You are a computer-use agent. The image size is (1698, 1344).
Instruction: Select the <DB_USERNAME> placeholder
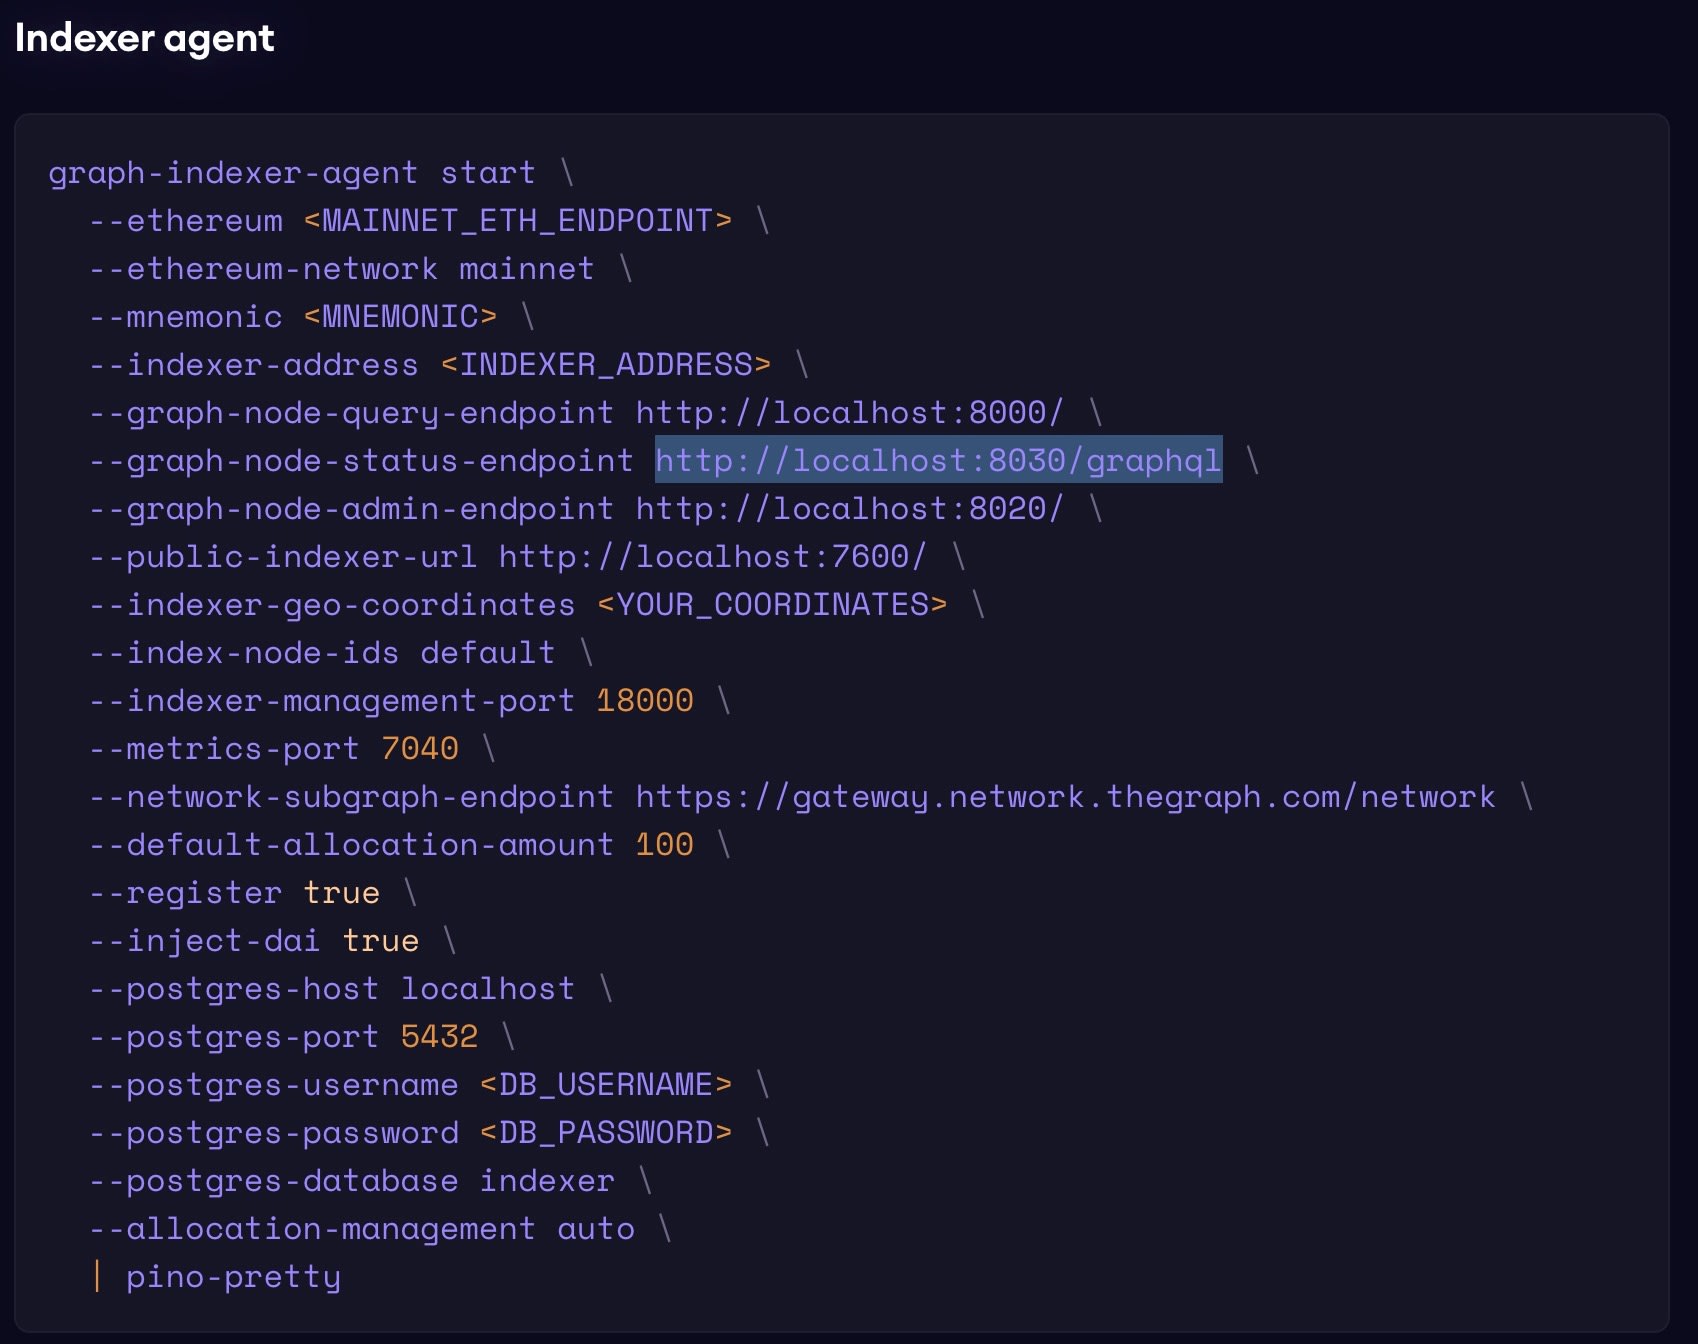click(606, 1084)
